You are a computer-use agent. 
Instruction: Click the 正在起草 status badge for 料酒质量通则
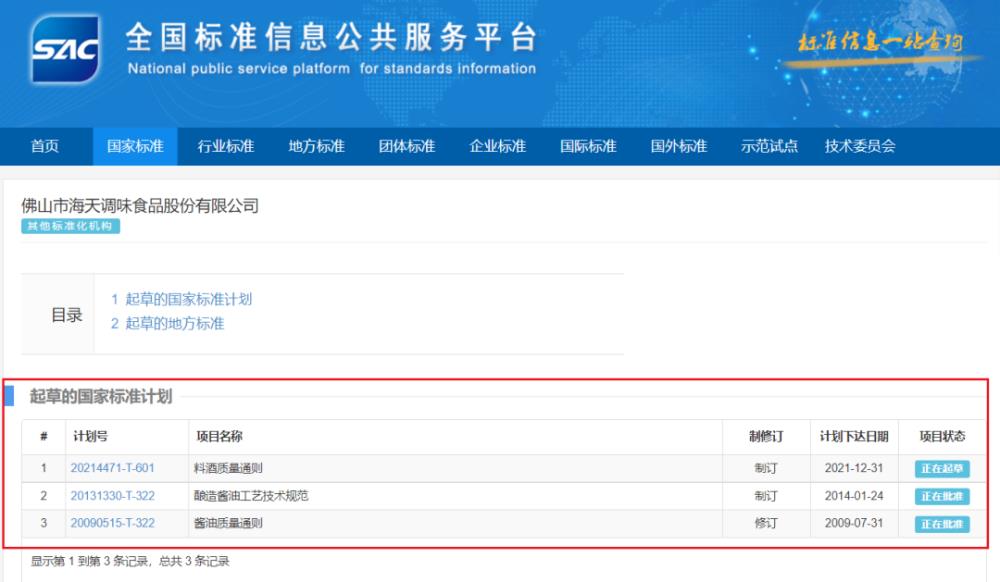coord(940,466)
